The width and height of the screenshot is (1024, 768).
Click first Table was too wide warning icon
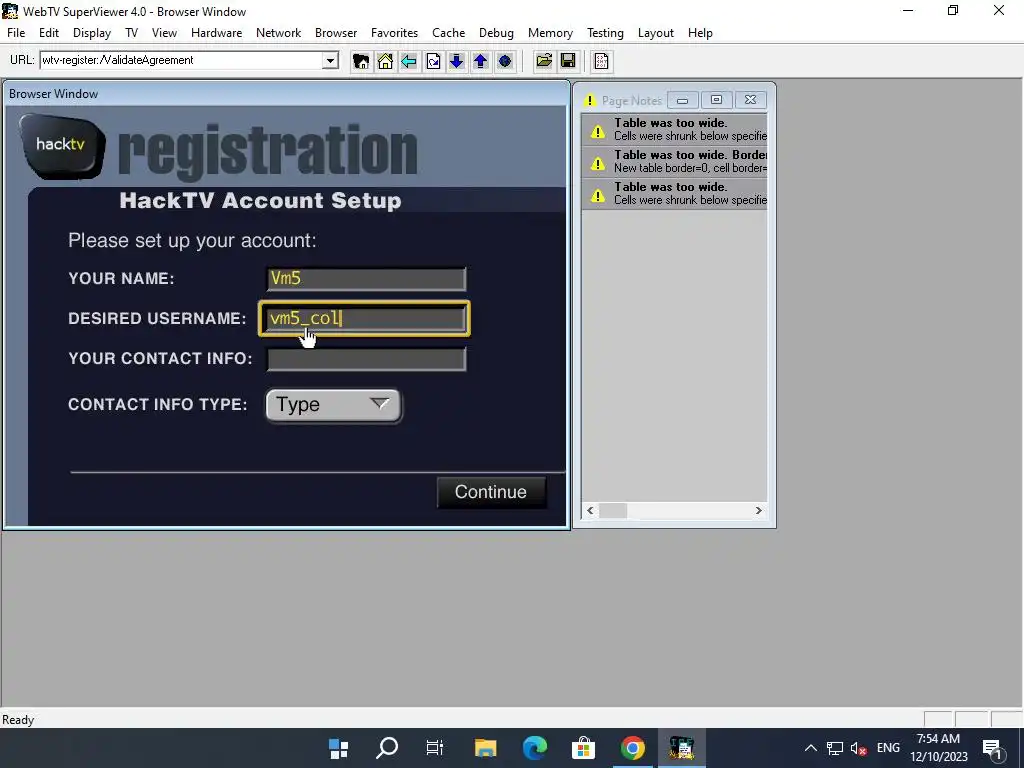coord(598,131)
